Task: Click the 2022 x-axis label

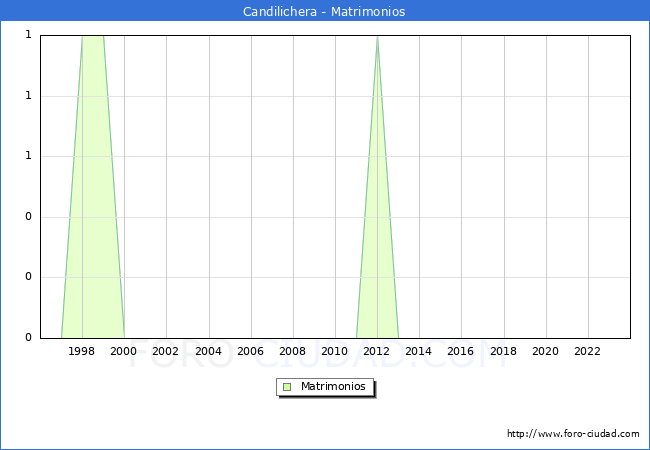Action: click(x=587, y=351)
